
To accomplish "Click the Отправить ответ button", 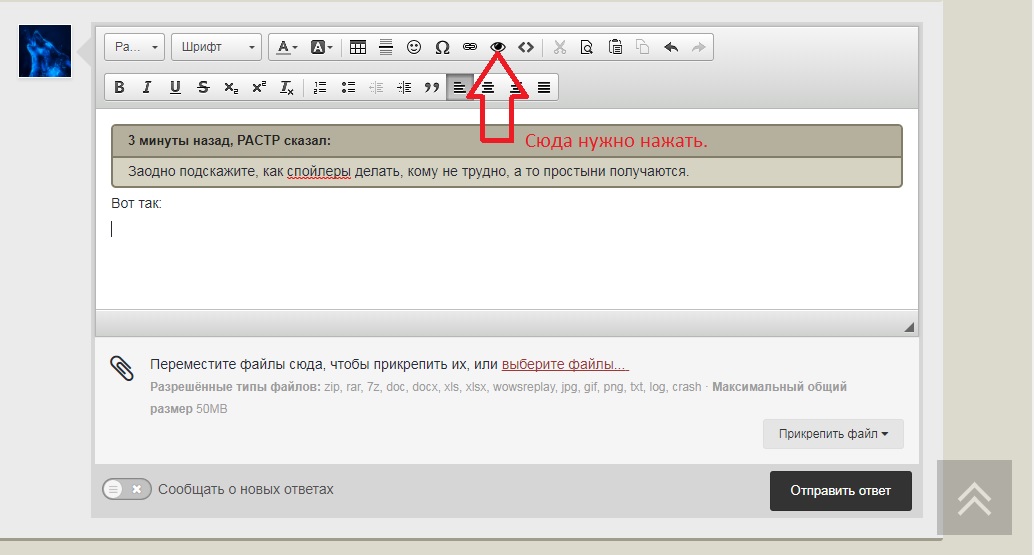I will coord(841,490).
